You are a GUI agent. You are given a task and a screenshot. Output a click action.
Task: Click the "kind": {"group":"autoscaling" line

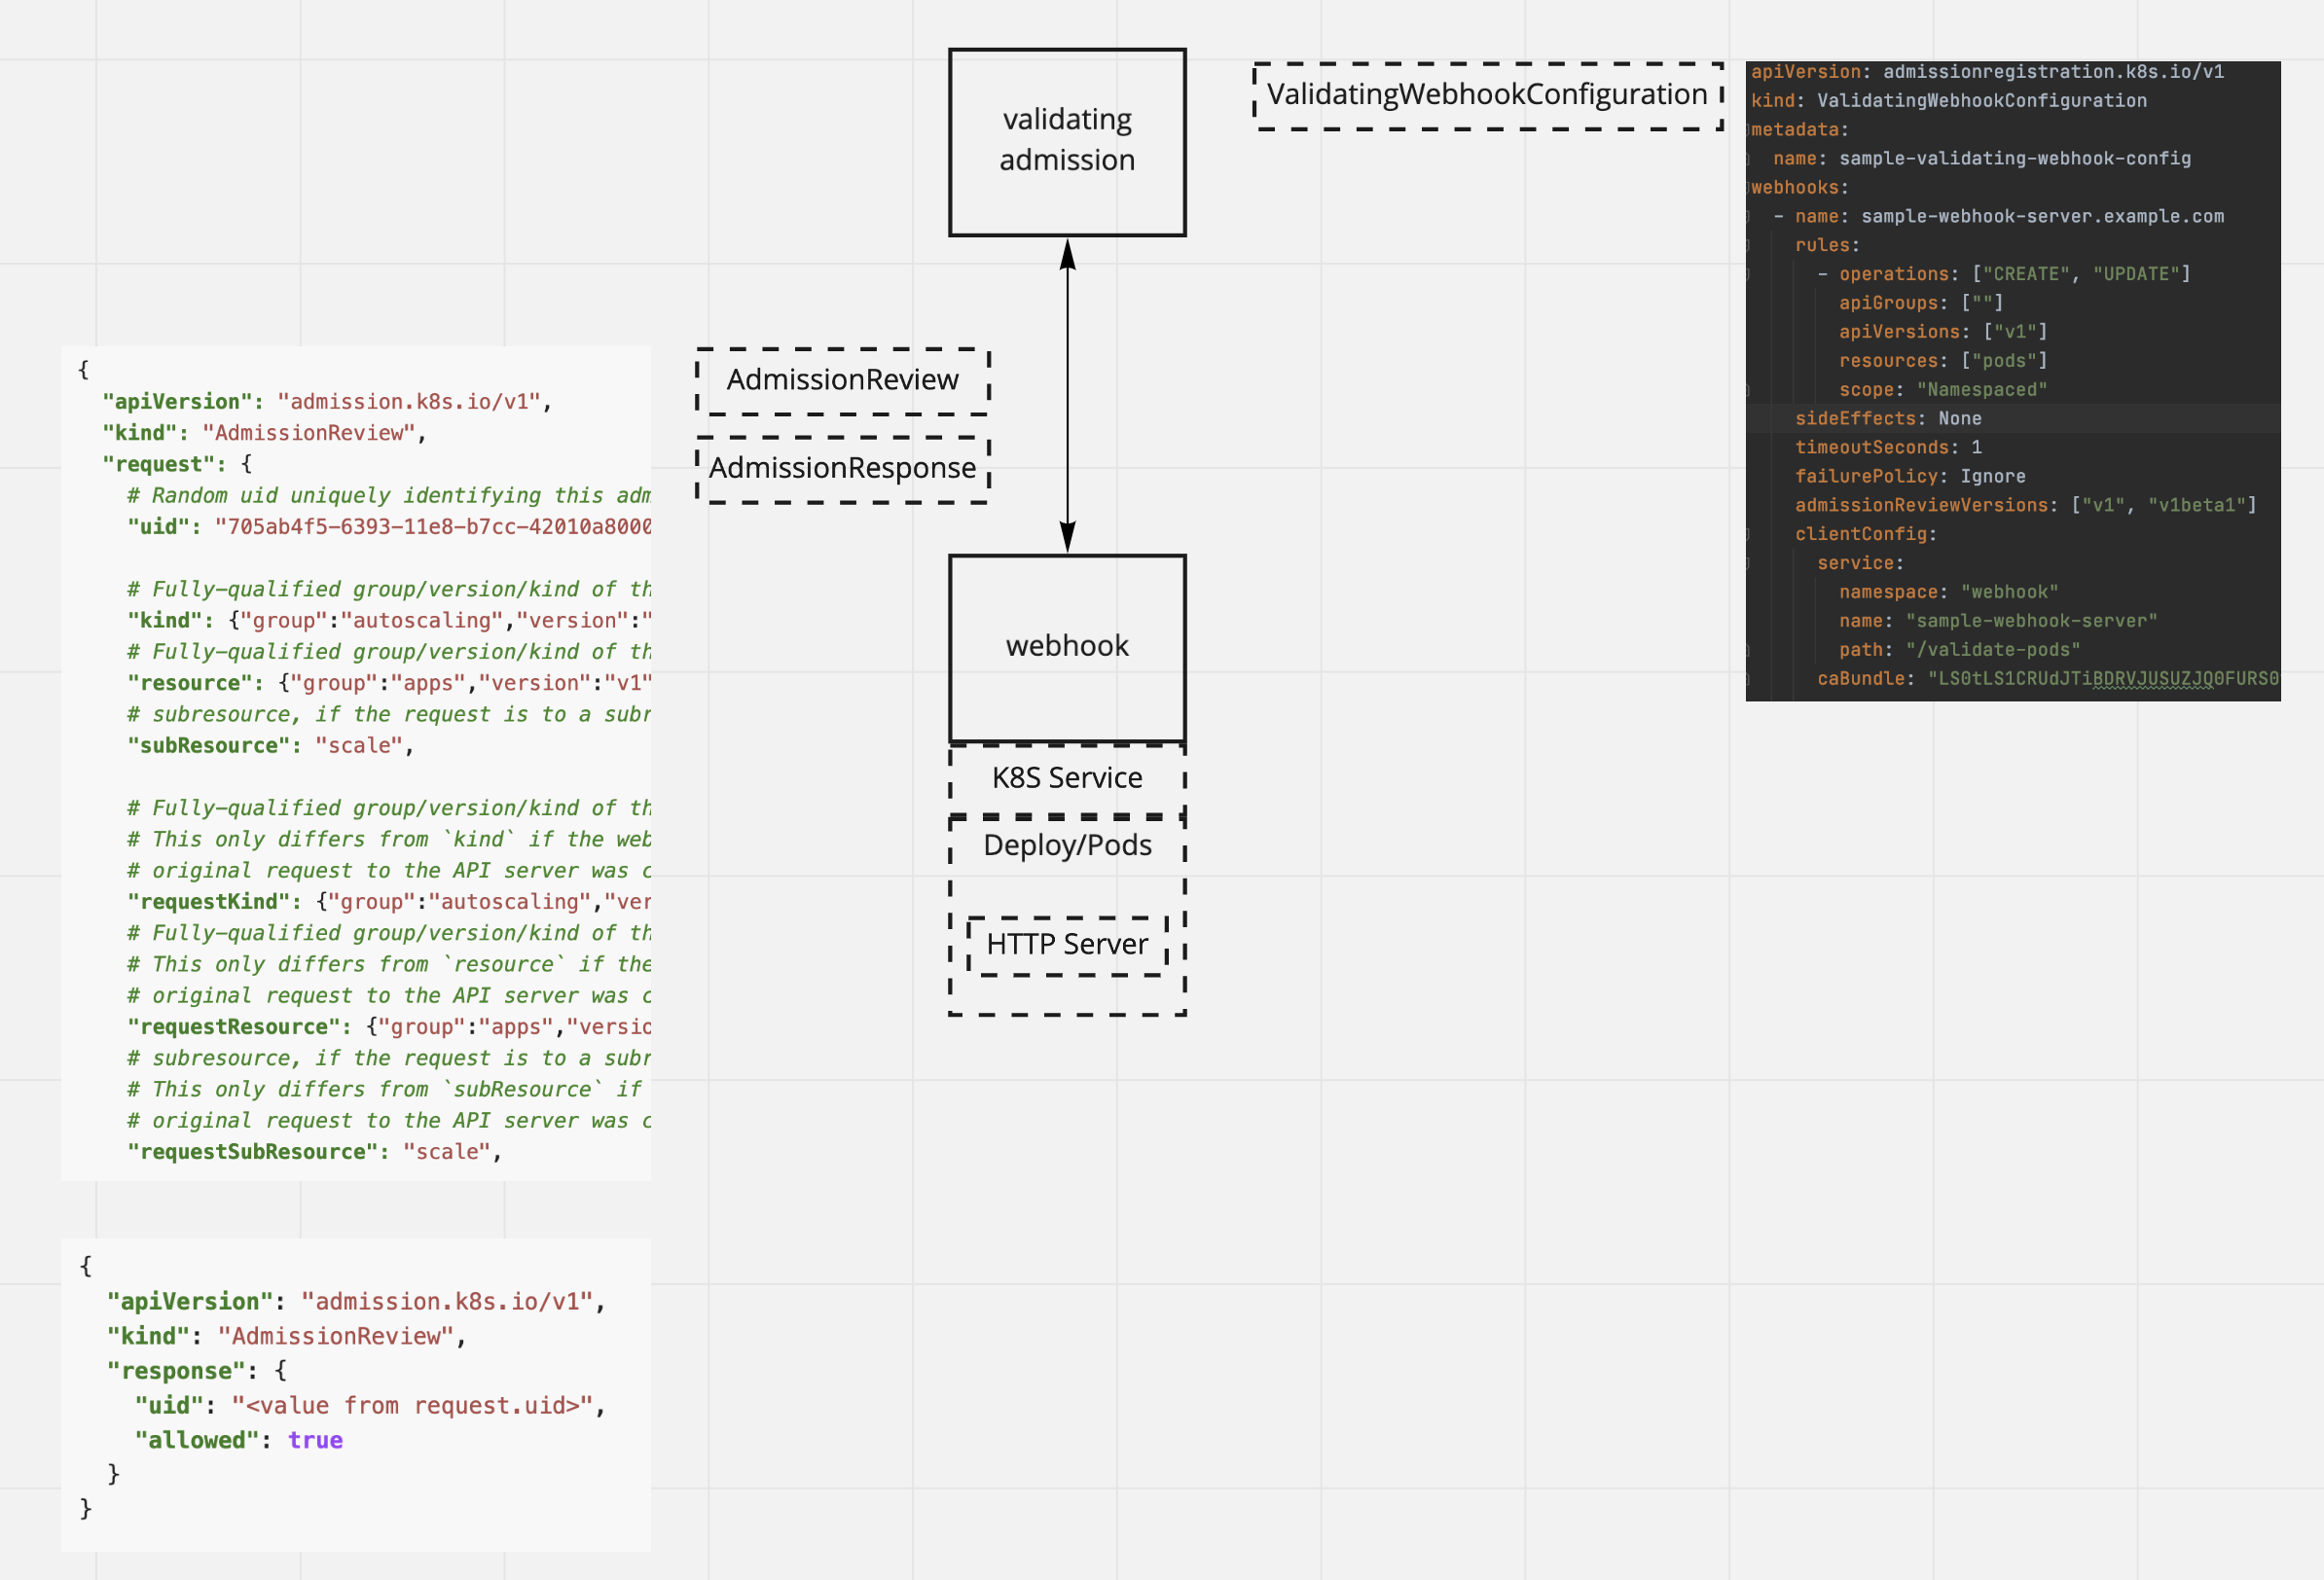(x=389, y=621)
